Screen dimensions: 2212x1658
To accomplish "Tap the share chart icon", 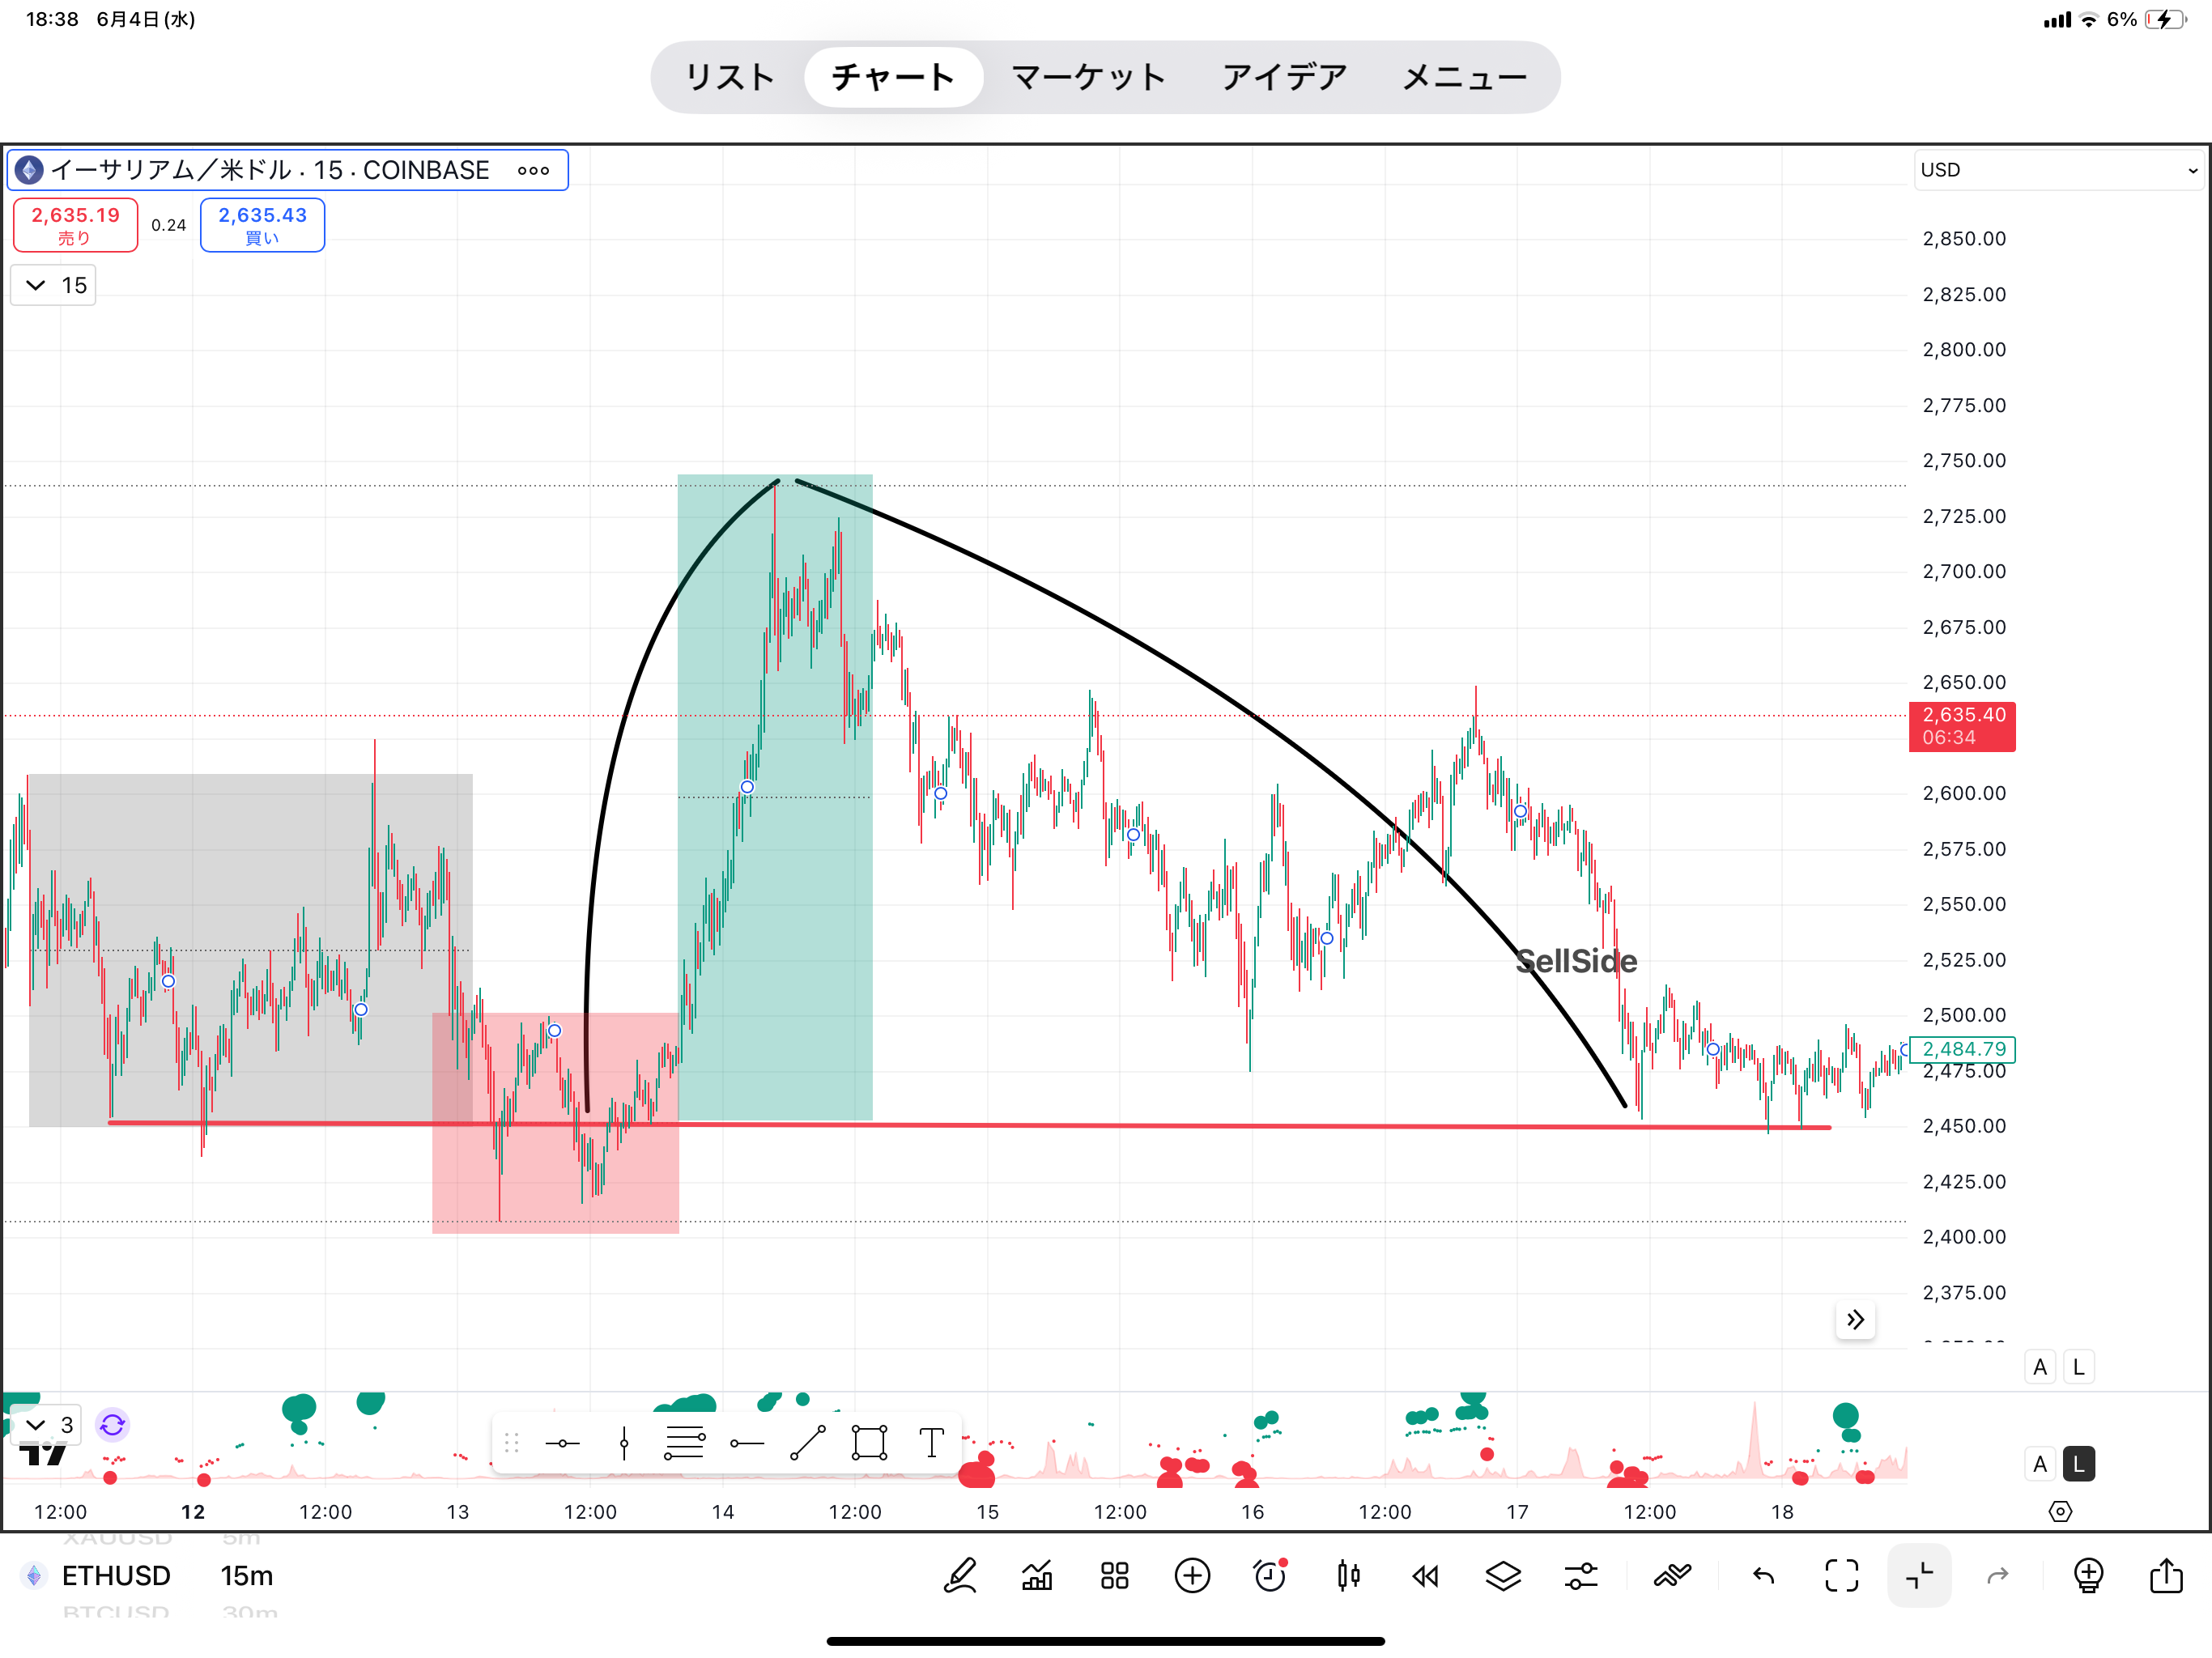I will 2166,1576.
